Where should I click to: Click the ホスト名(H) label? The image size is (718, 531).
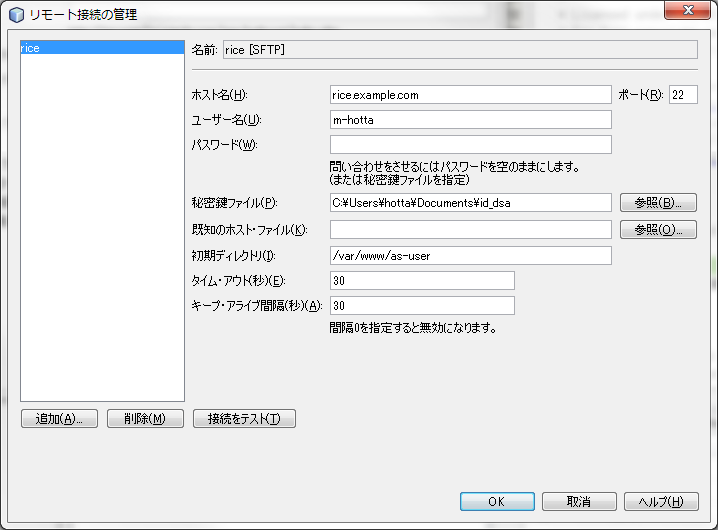coord(219,95)
